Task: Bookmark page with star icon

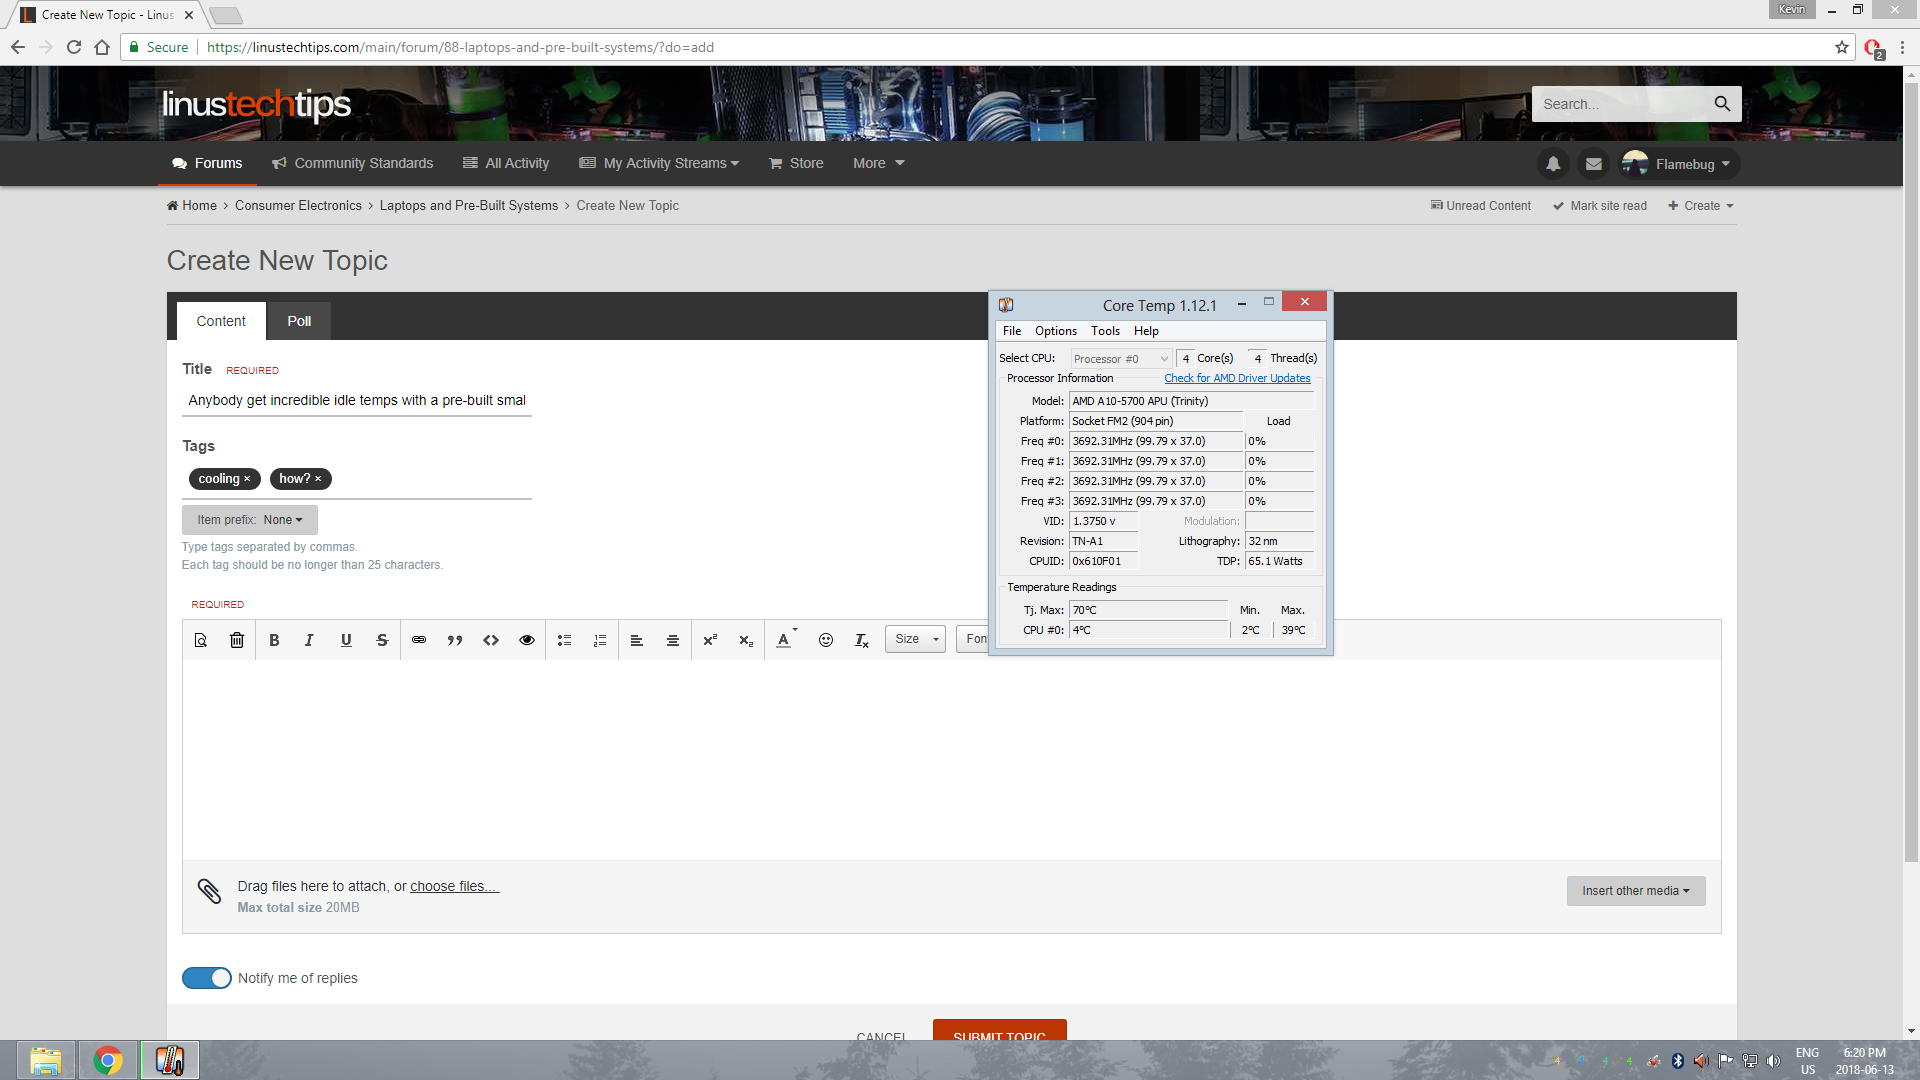Action: [1842, 47]
